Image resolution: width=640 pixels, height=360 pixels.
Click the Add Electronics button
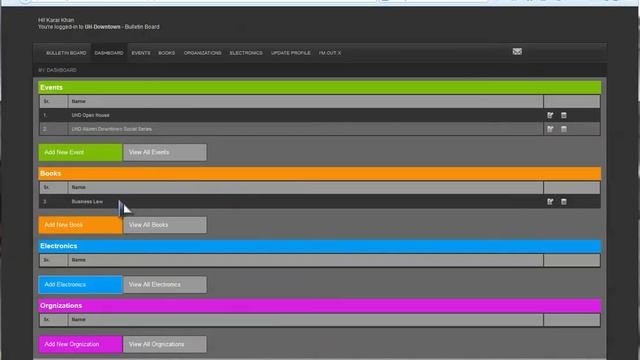[80, 284]
